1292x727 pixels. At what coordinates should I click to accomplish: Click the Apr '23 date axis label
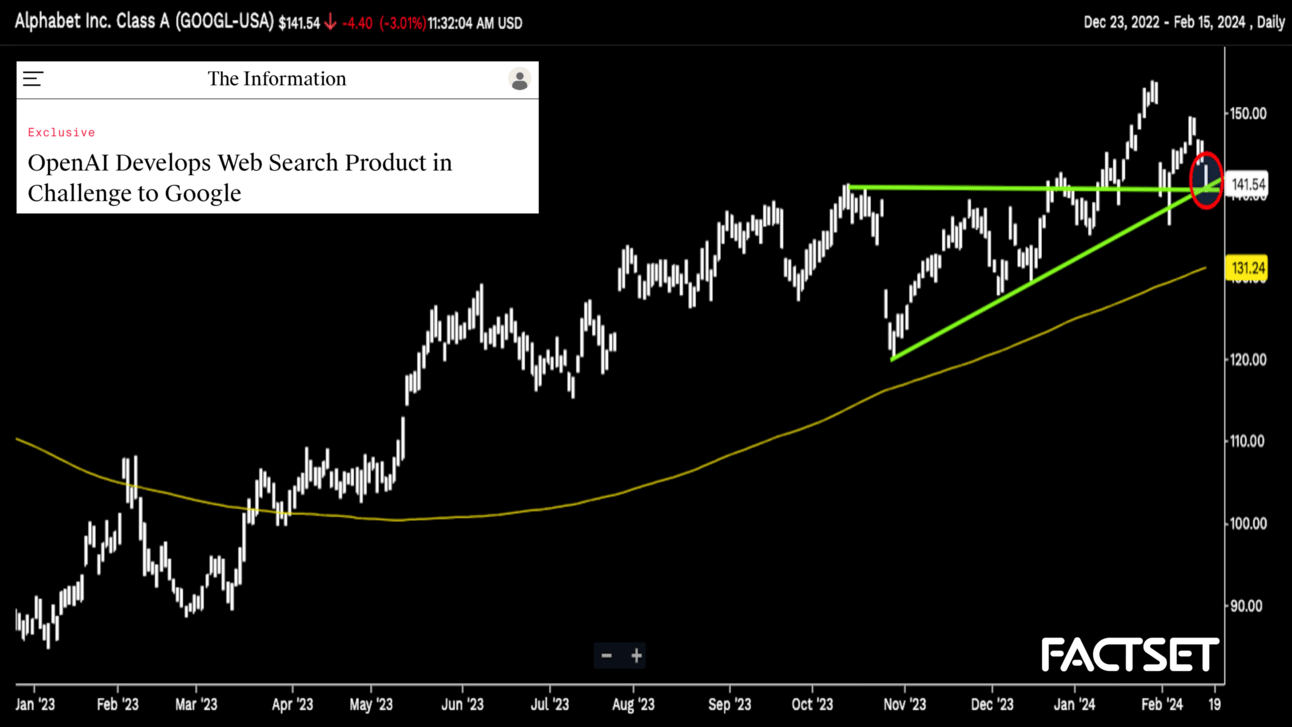click(292, 704)
